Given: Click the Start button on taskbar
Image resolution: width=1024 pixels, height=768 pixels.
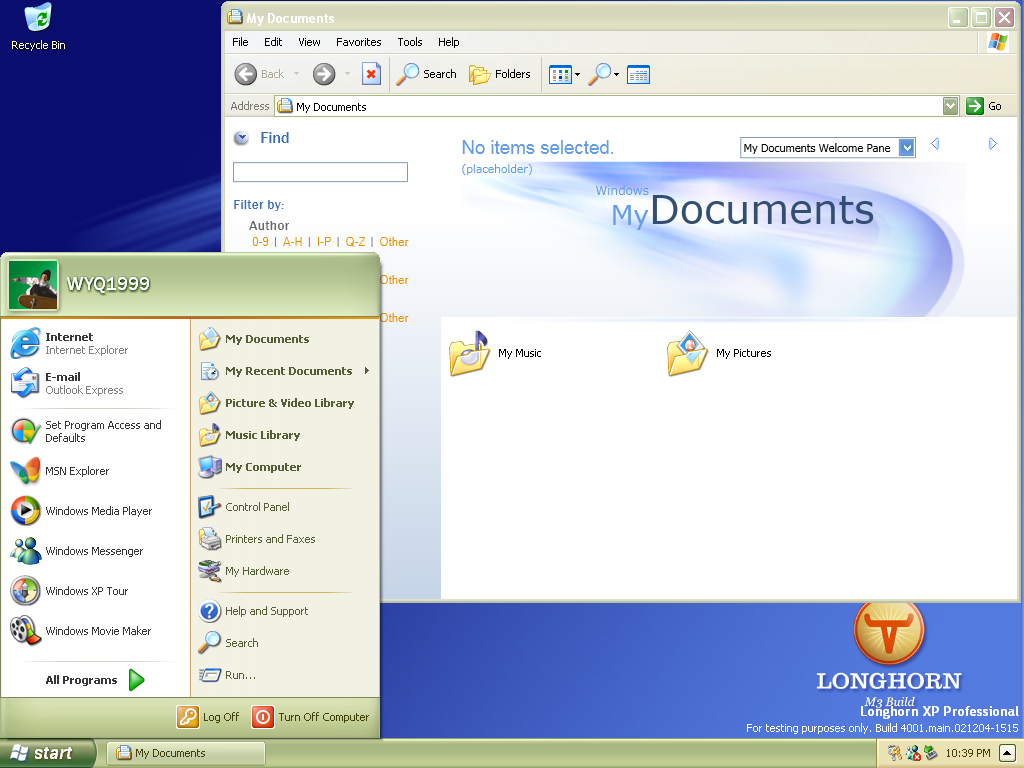Looking at the screenshot, I should tap(47, 753).
